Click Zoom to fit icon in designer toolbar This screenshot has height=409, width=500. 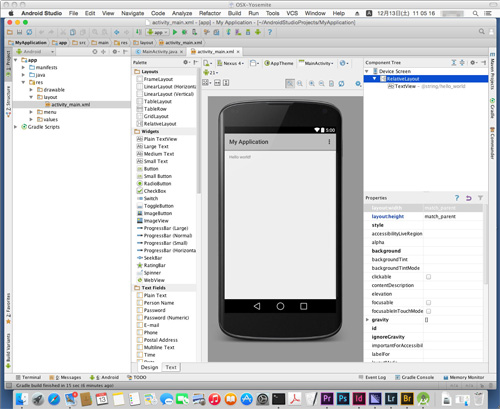tap(290, 83)
